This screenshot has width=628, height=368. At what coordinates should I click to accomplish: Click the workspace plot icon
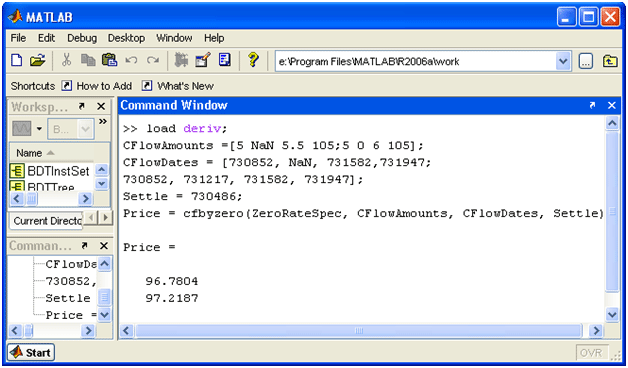[x=22, y=129]
